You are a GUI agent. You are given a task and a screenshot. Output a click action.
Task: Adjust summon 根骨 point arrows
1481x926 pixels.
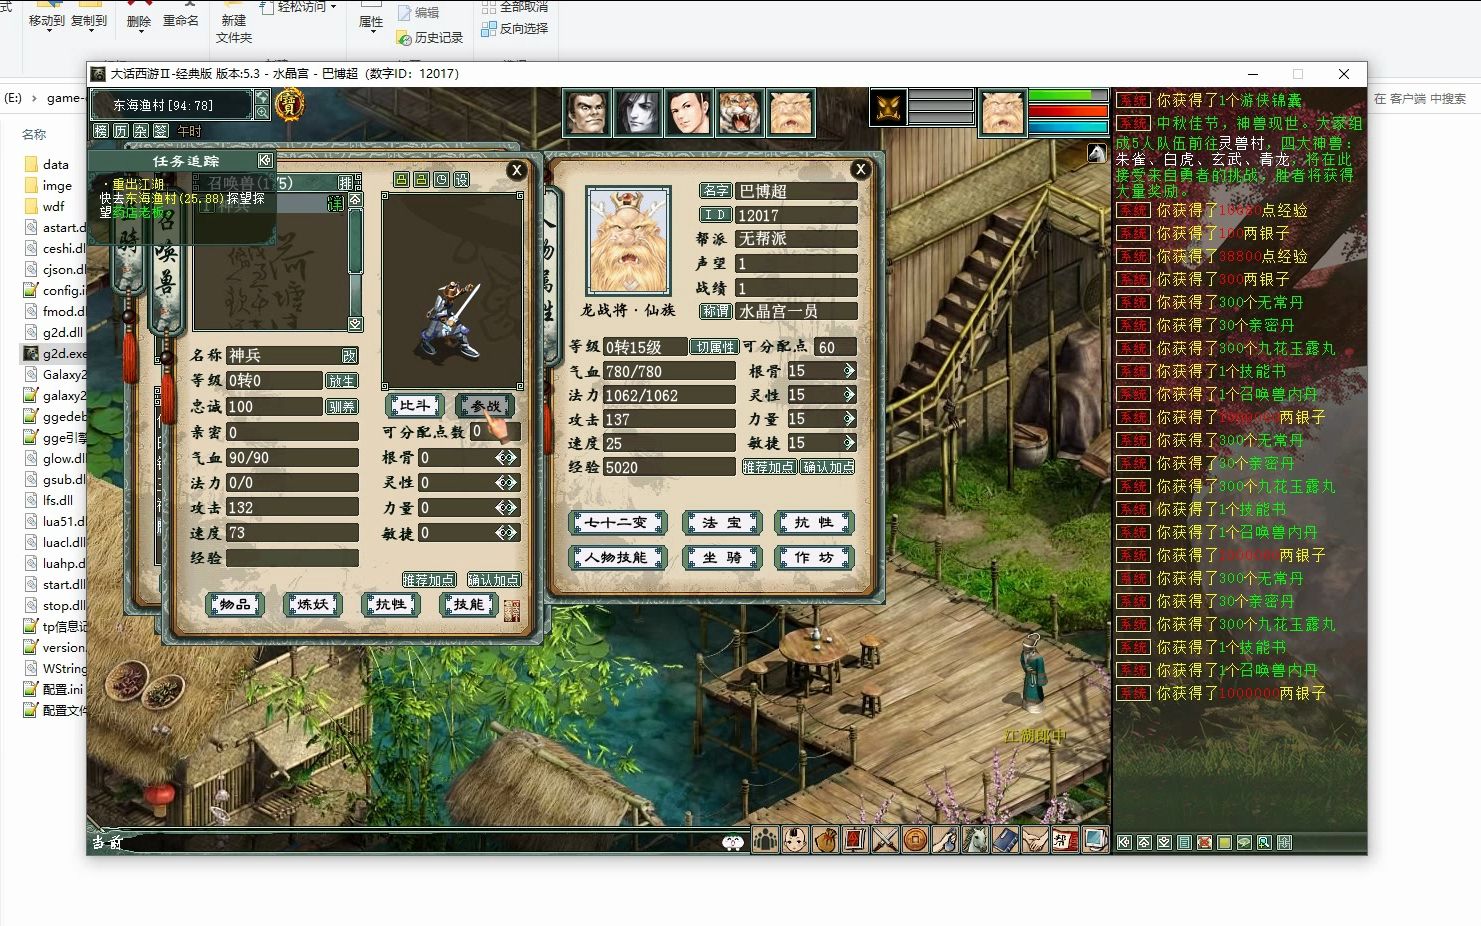[507, 458]
